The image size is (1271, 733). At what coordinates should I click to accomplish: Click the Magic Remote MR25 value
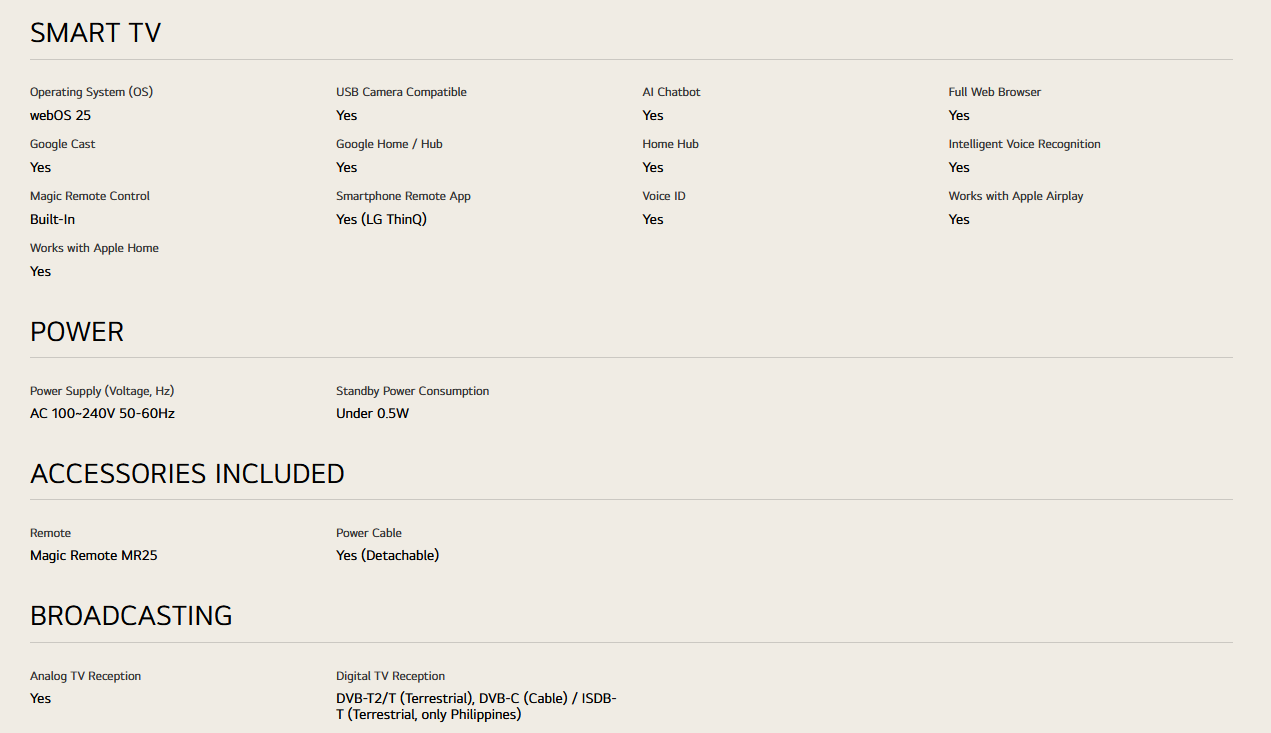[x=93, y=555]
